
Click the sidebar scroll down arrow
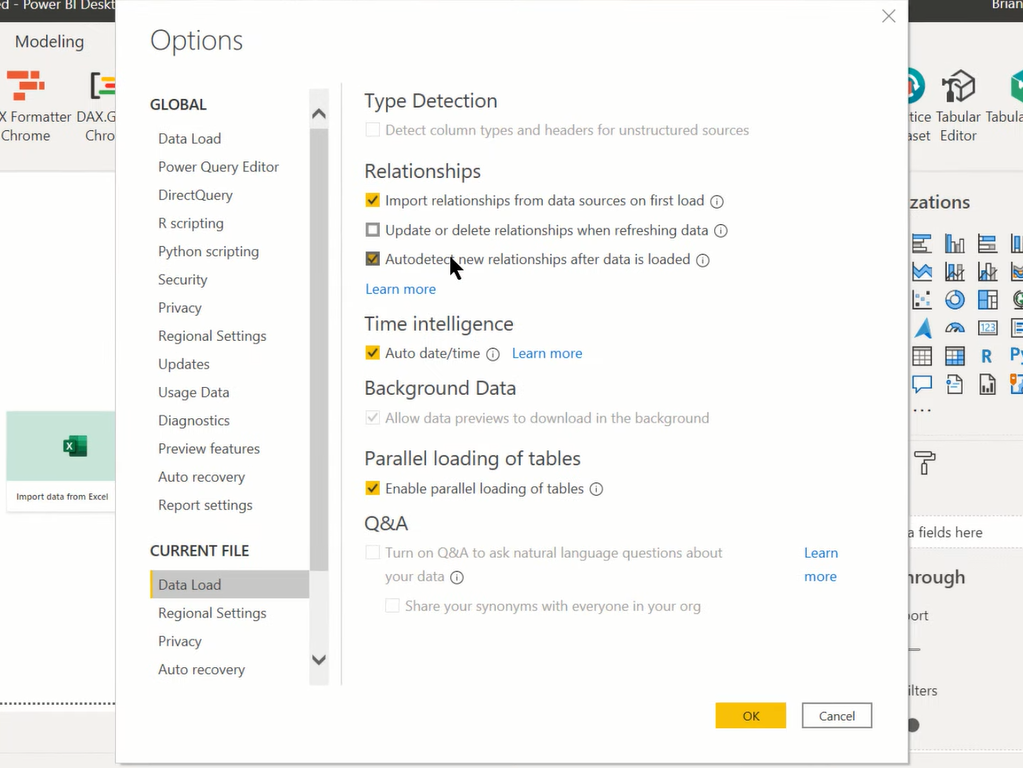pos(319,660)
